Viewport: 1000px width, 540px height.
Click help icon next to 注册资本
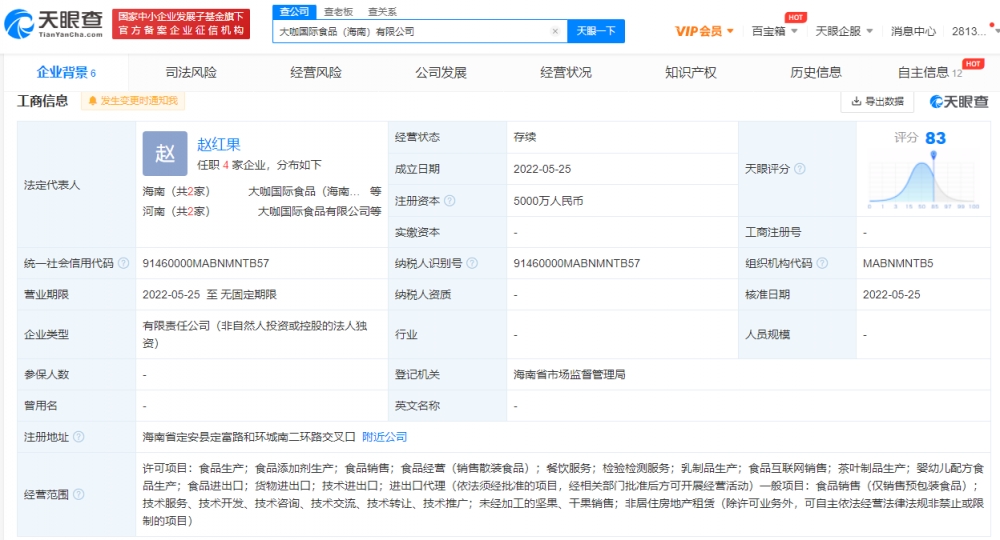point(450,201)
